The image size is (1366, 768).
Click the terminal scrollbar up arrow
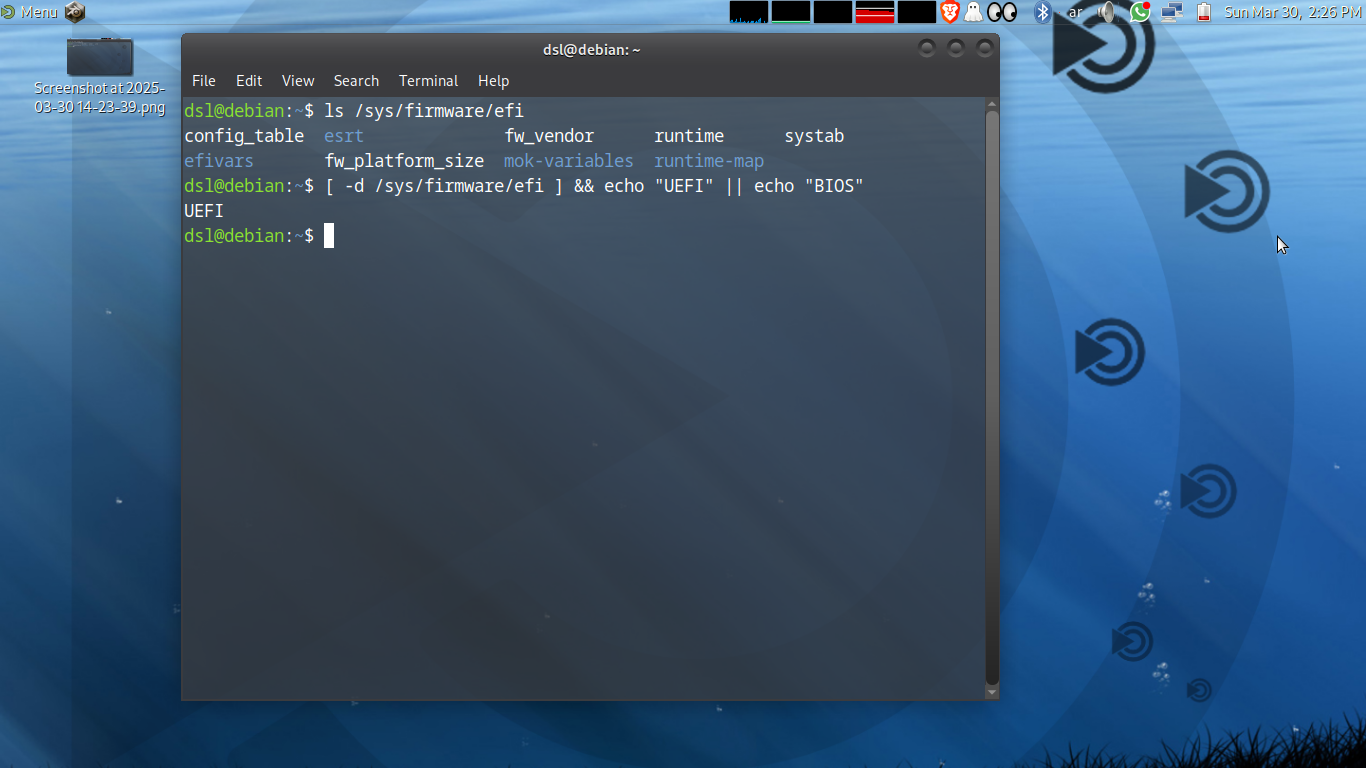pos(992,103)
